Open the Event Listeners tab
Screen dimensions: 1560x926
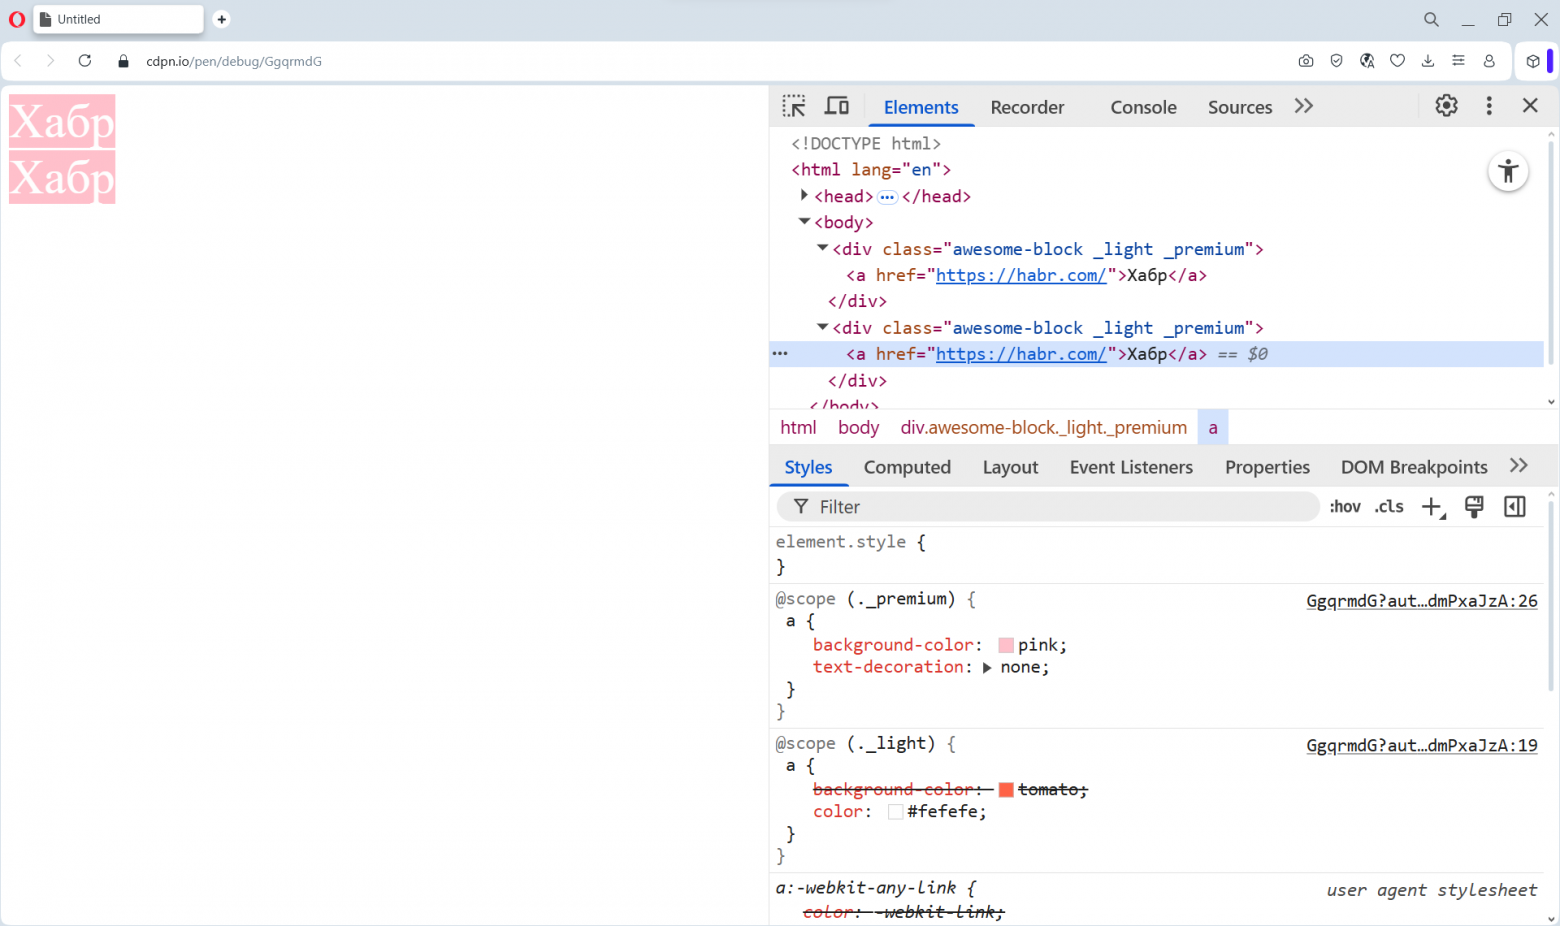click(1131, 467)
